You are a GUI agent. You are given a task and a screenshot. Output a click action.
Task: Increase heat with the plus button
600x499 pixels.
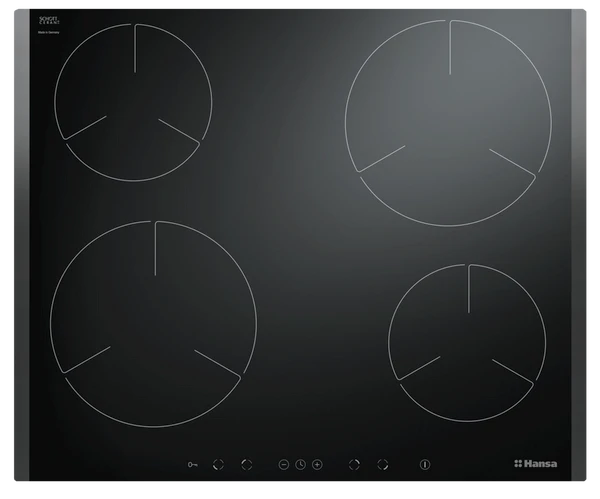click(317, 464)
